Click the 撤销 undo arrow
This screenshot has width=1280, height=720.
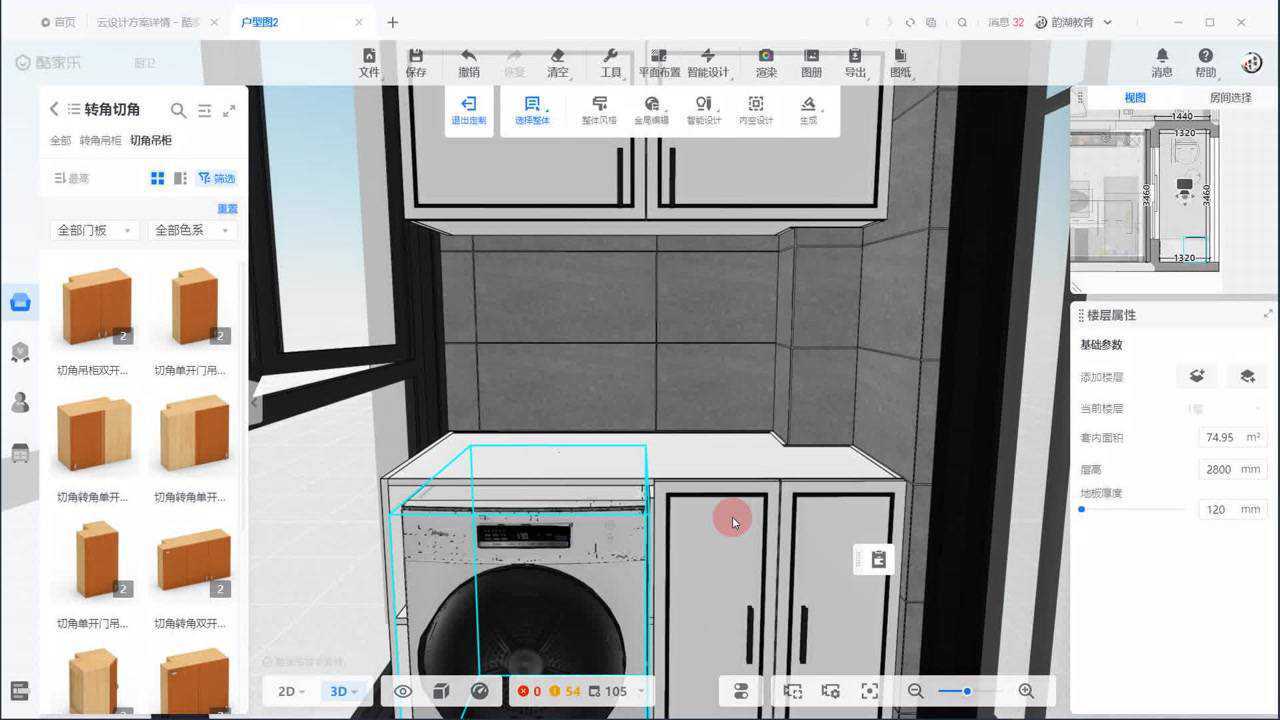coord(468,56)
